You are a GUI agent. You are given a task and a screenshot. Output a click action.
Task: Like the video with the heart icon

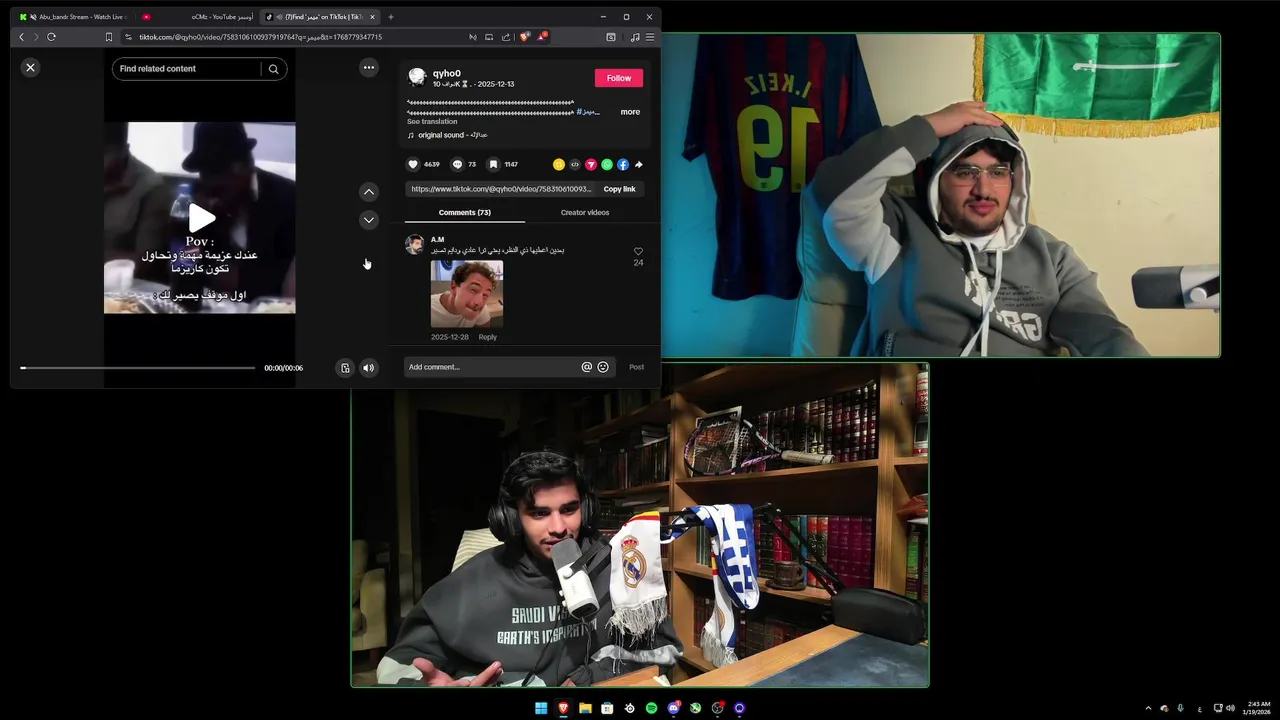pyautogui.click(x=413, y=164)
